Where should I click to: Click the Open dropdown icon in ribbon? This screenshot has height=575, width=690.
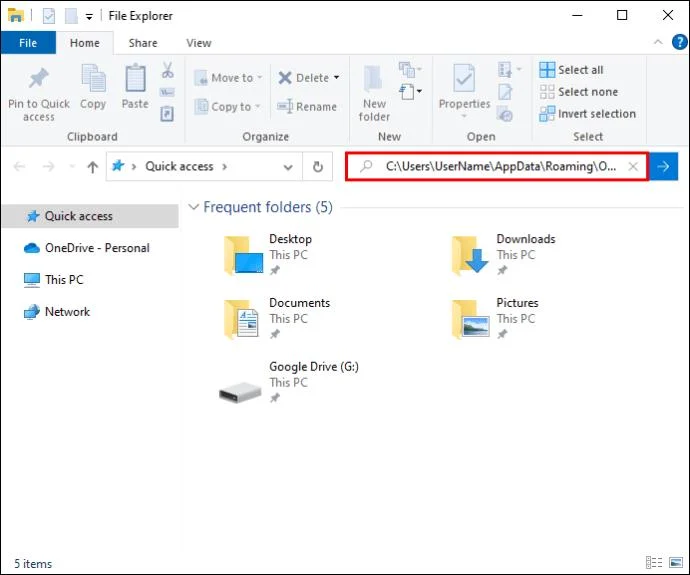(x=509, y=70)
